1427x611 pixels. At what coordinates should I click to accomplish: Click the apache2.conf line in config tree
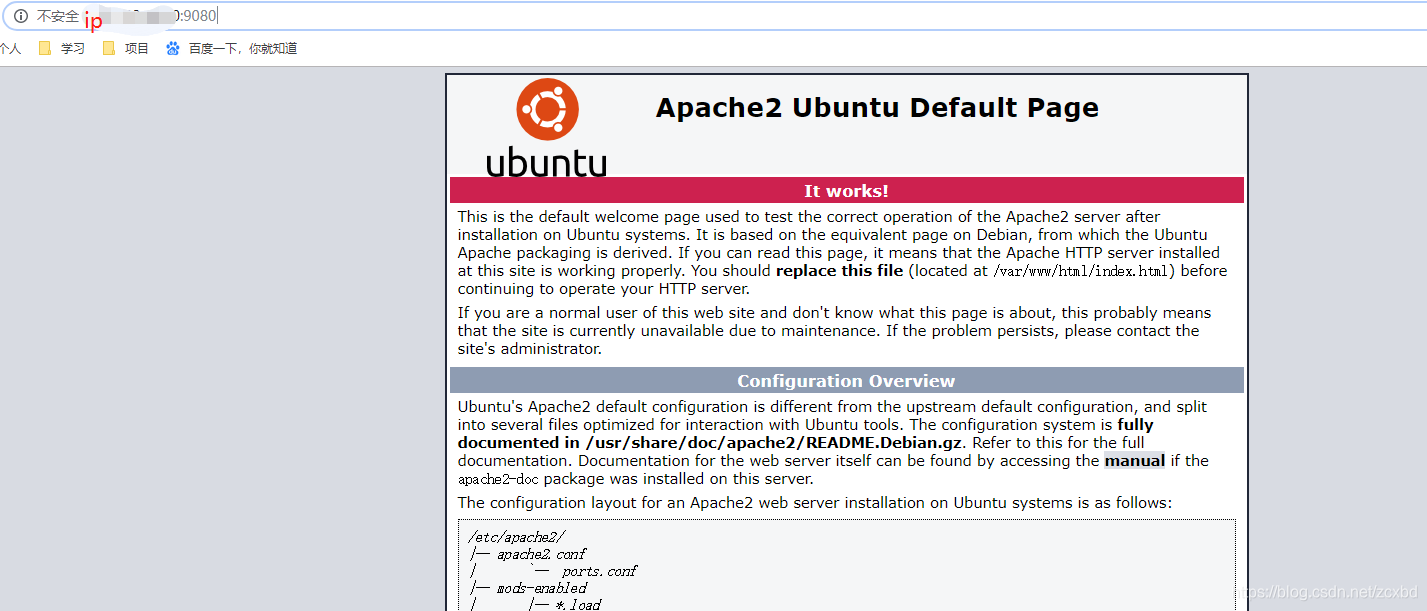[x=541, y=554]
